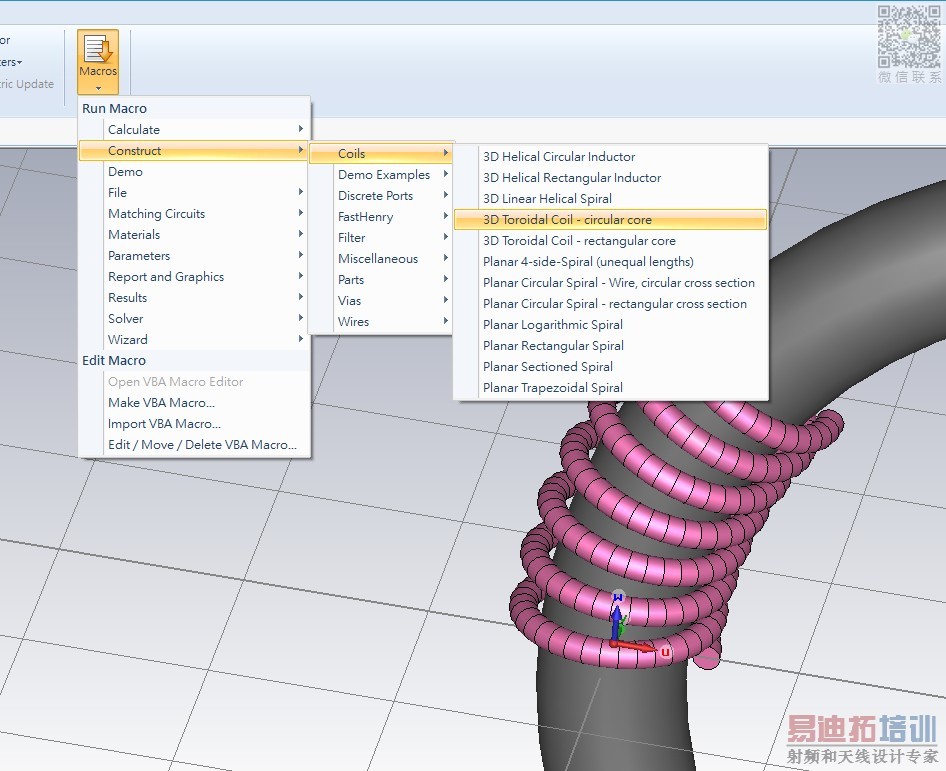Open Solver macro submenu
Viewport: 946px width, 771px height.
pos(194,319)
